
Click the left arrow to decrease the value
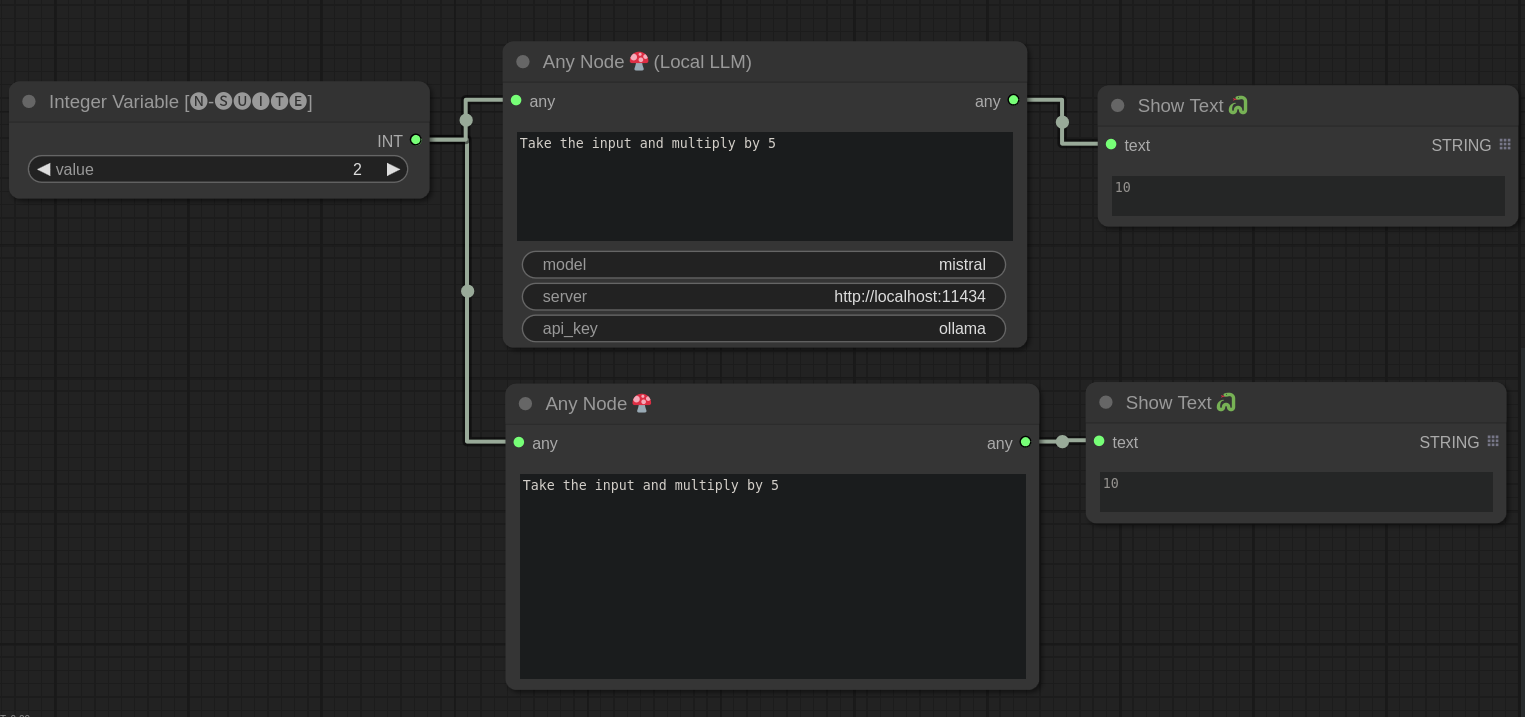pyautogui.click(x=44, y=169)
